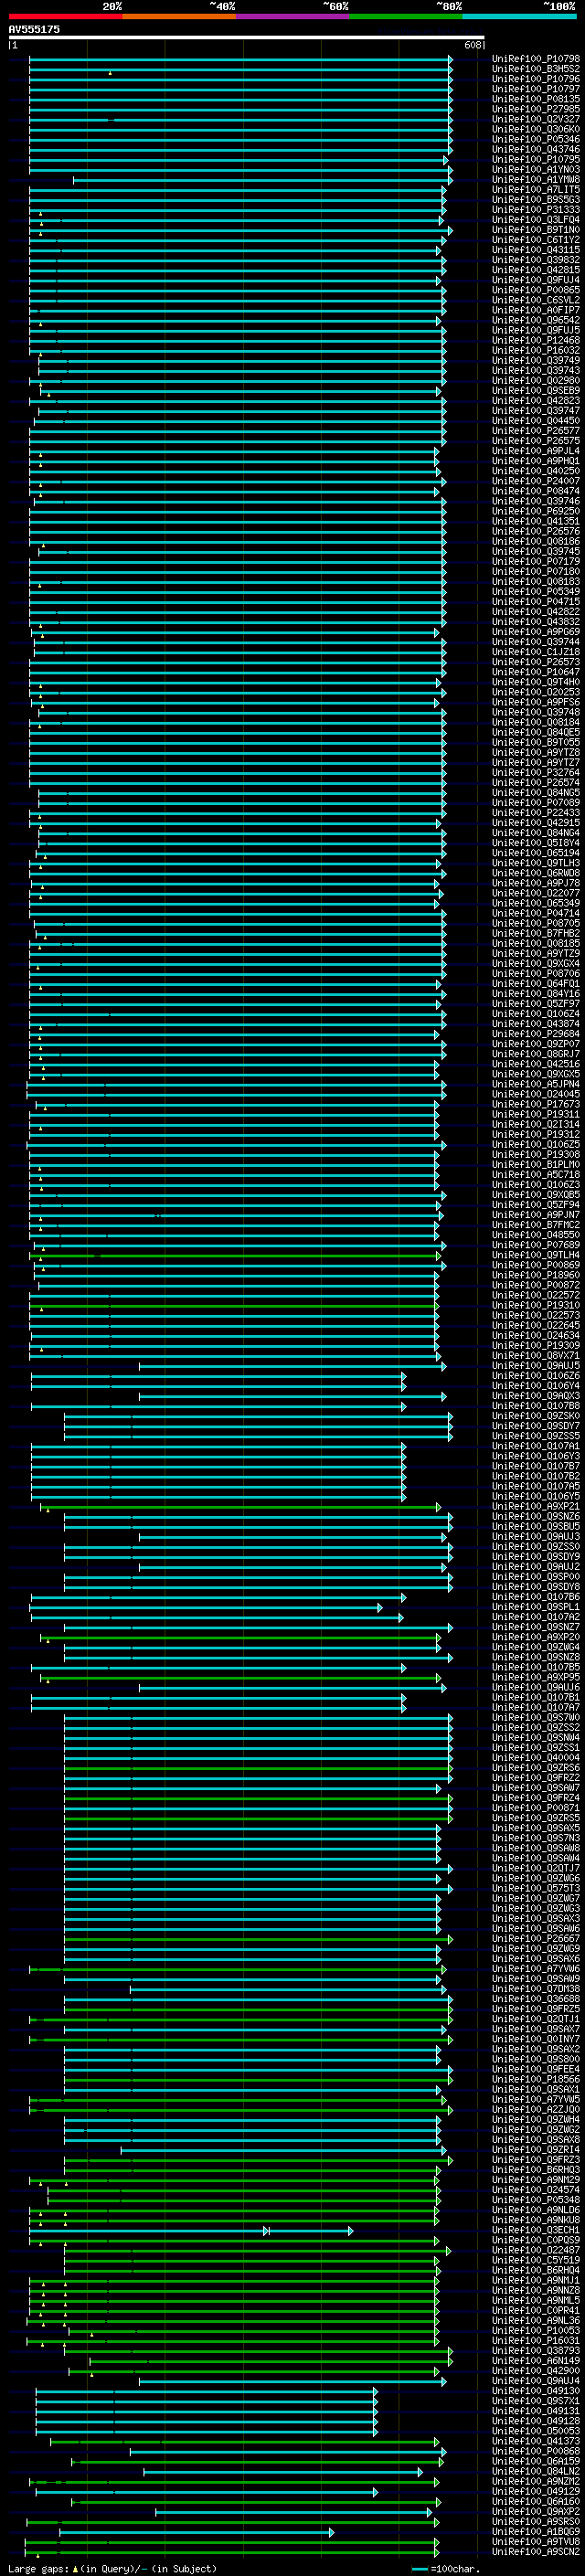Select the UniRef100_P00865 label
The height and width of the screenshot is (2576, 585).
(x=536, y=290)
